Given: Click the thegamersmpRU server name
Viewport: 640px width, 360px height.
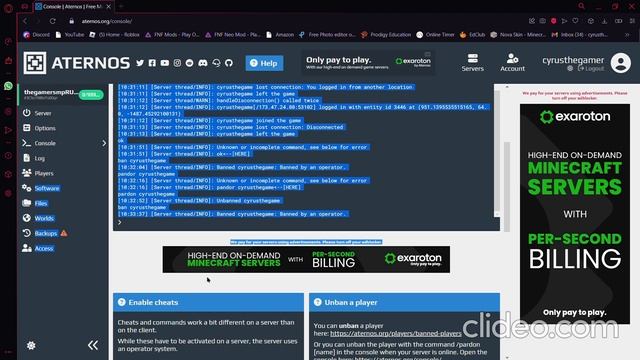Looking at the screenshot, I should pyautogui.click(x=50, y=92).
